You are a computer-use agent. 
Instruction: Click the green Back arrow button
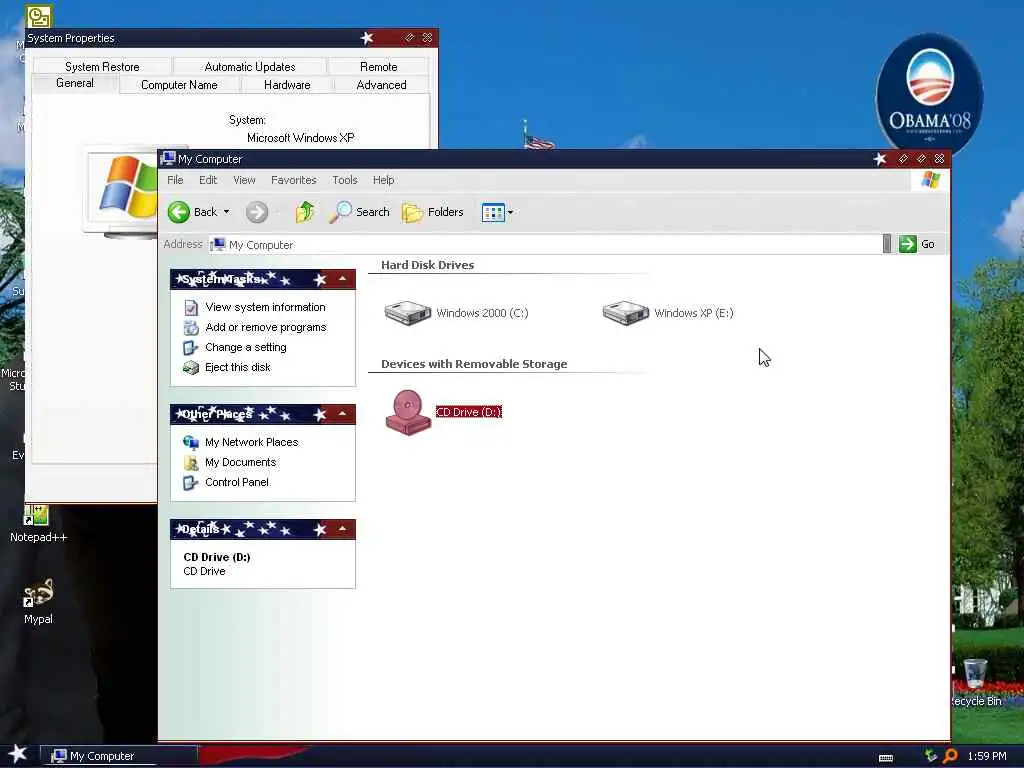pos(178,212)
